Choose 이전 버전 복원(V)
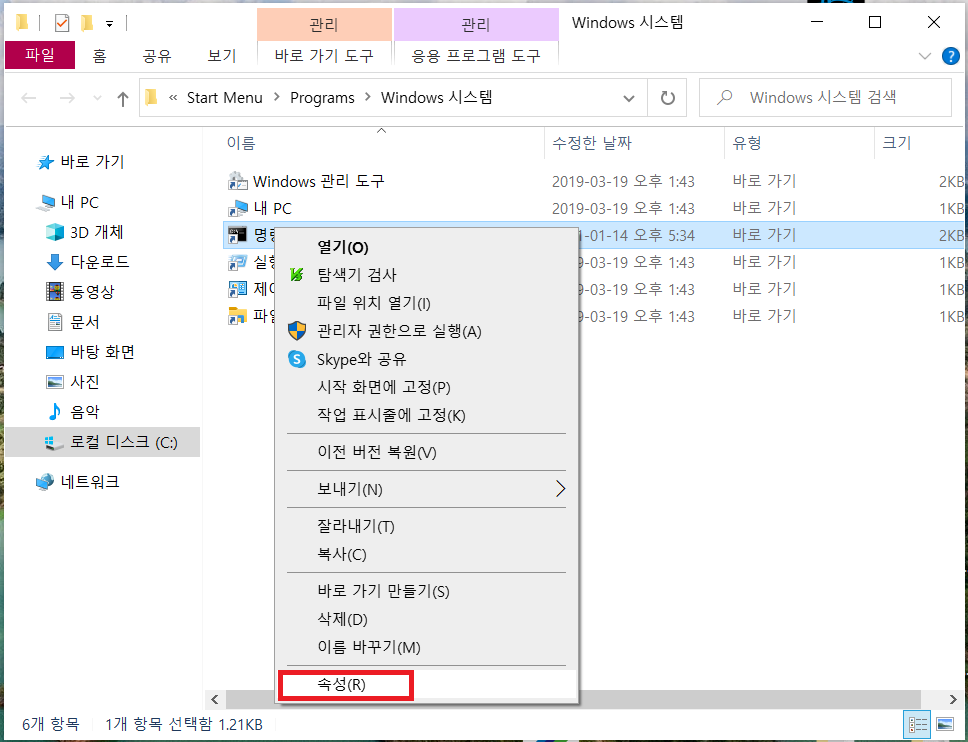968x742 pixels. coord(427,452)
